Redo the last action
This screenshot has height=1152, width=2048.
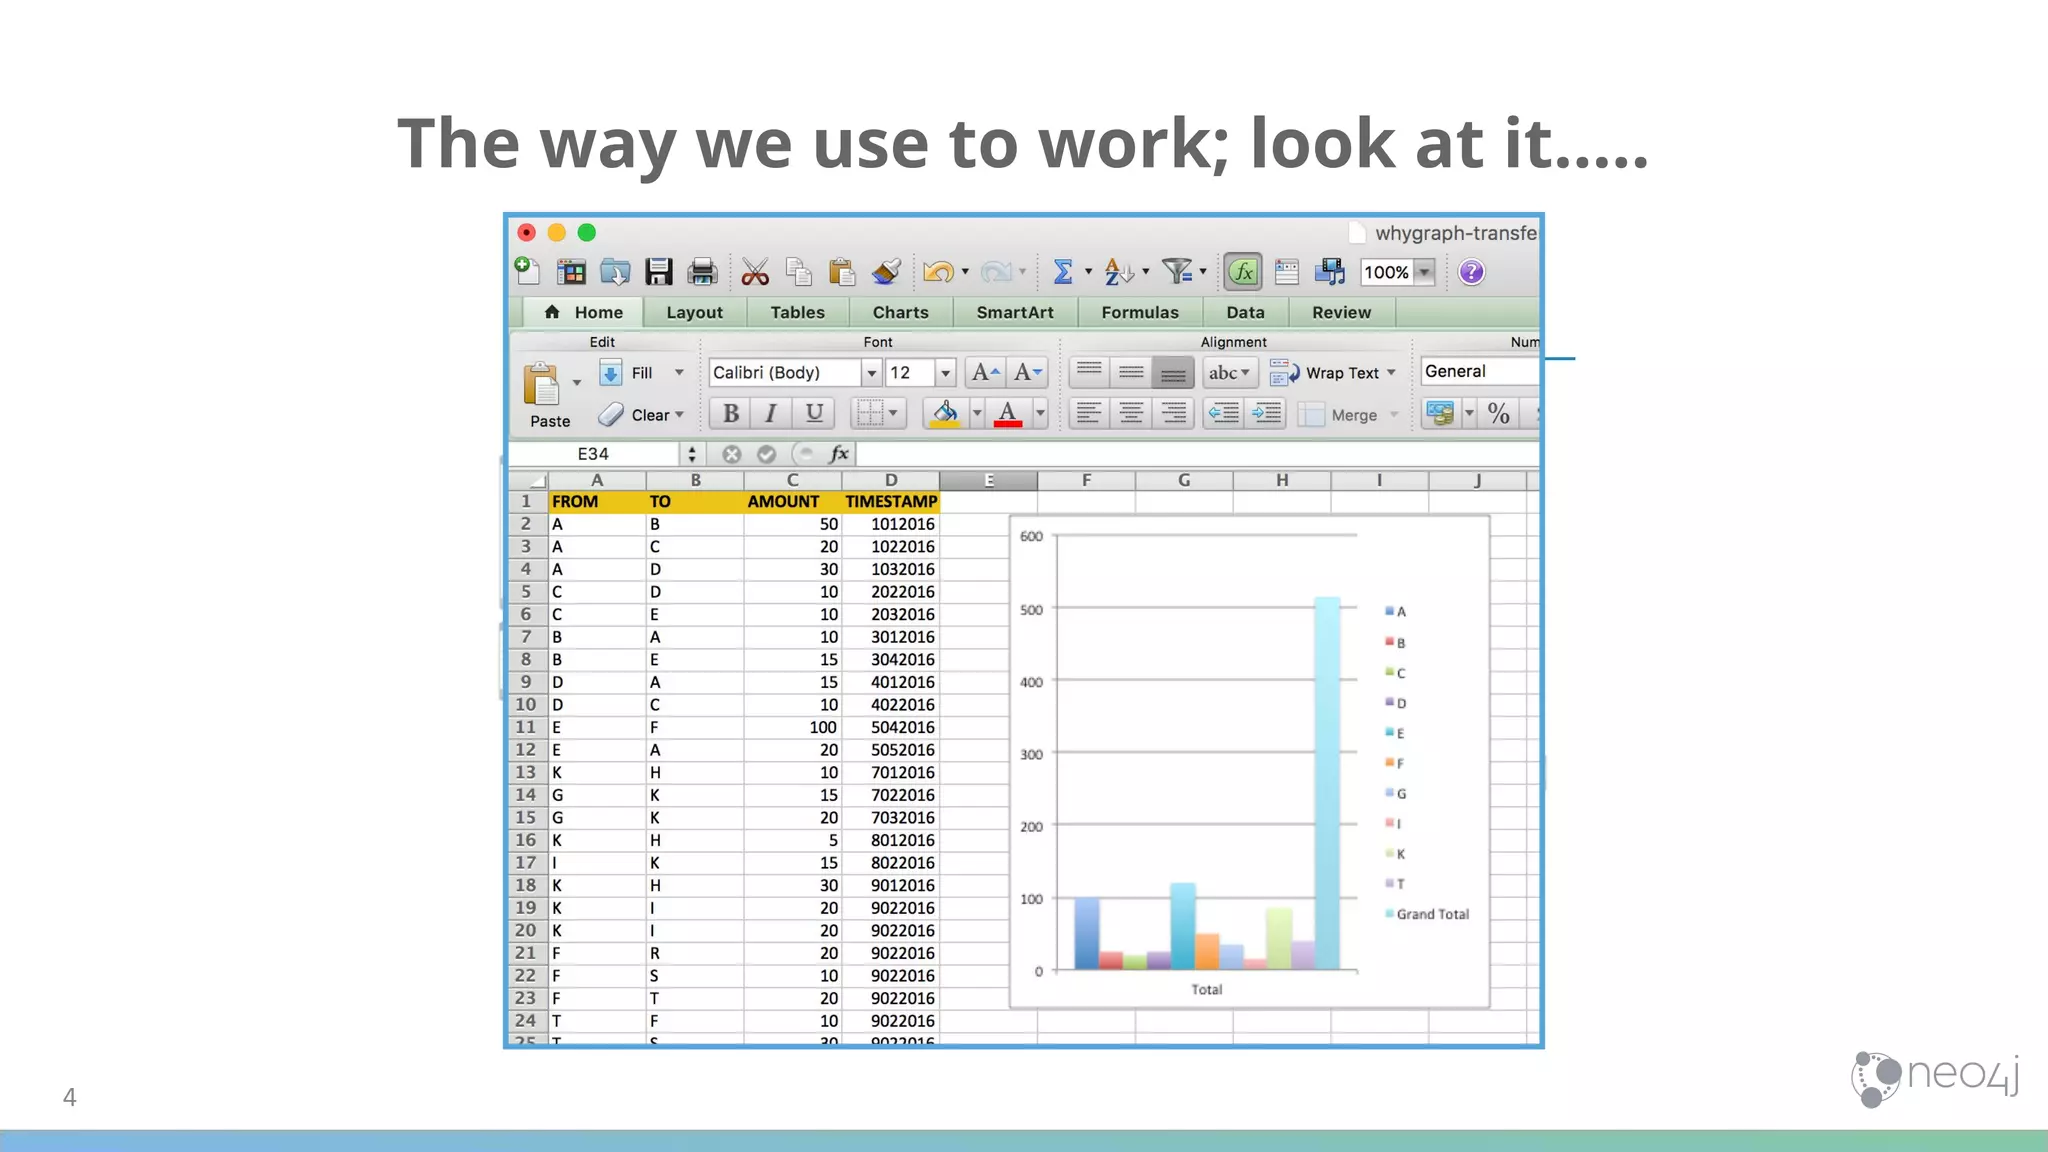tap(996, 272)
